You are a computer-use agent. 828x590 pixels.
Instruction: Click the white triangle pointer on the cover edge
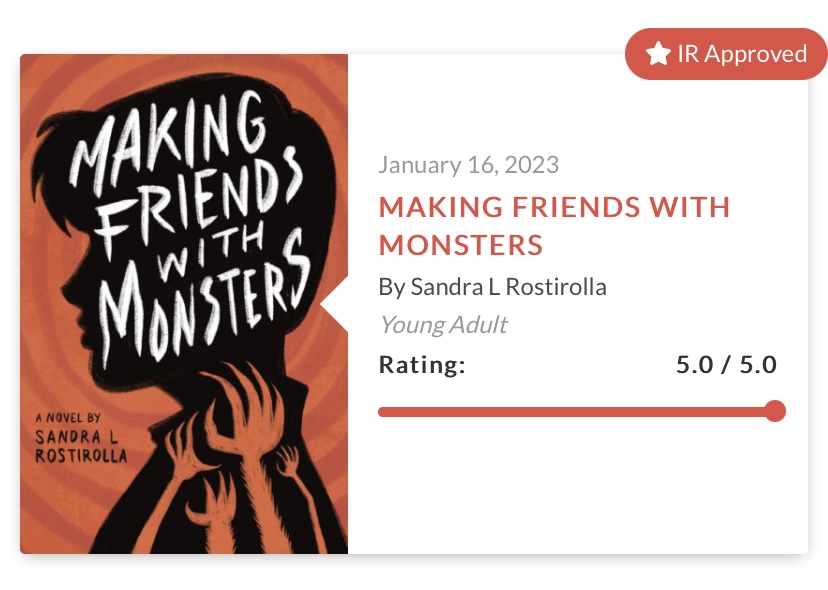(334, 304)
